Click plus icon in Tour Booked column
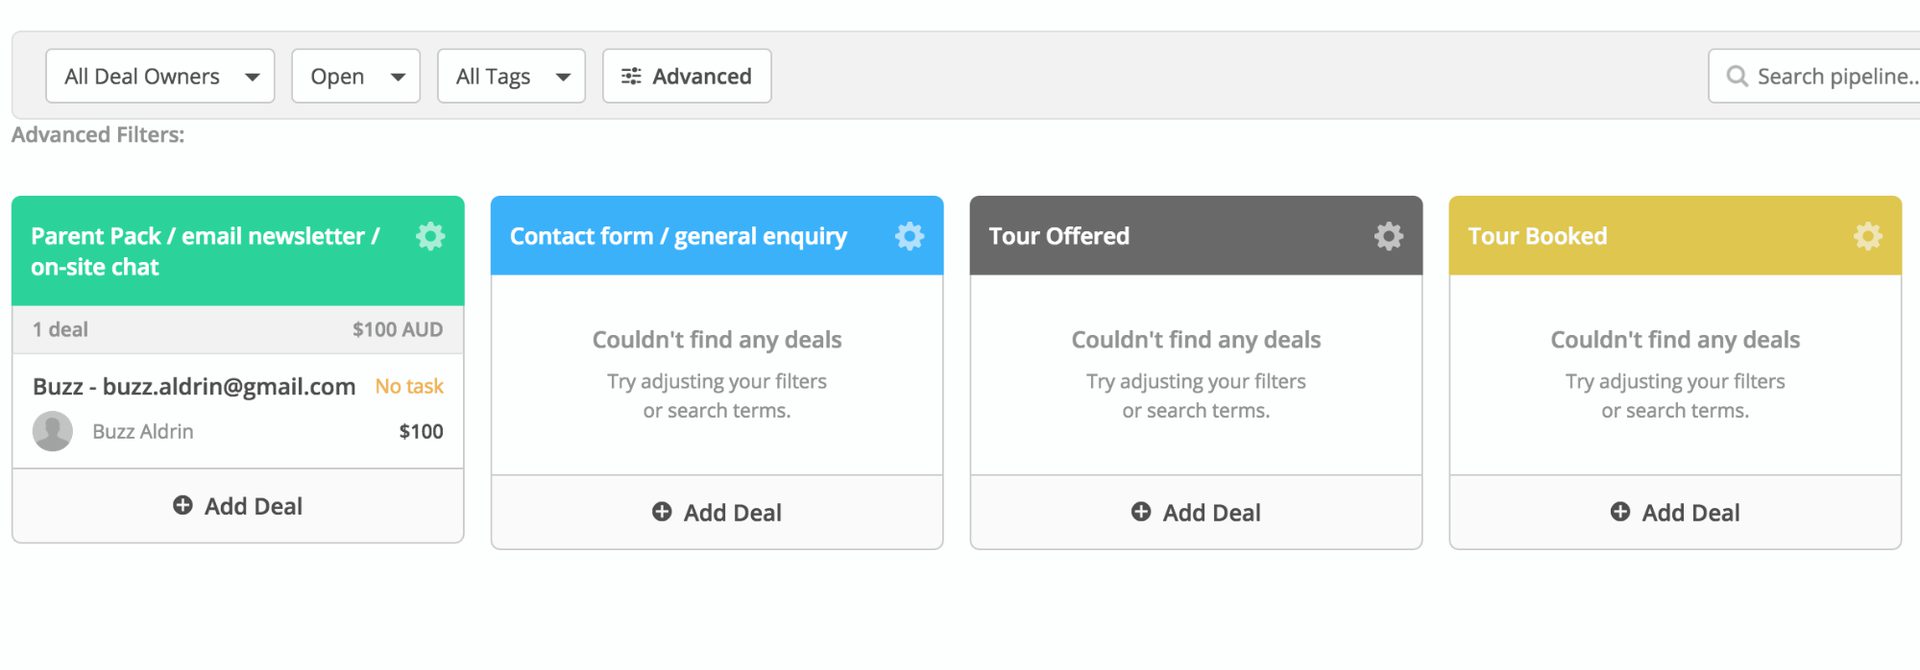This screenshot has height=670, width=1920. pyautogui.click(x=1620, y=512)
